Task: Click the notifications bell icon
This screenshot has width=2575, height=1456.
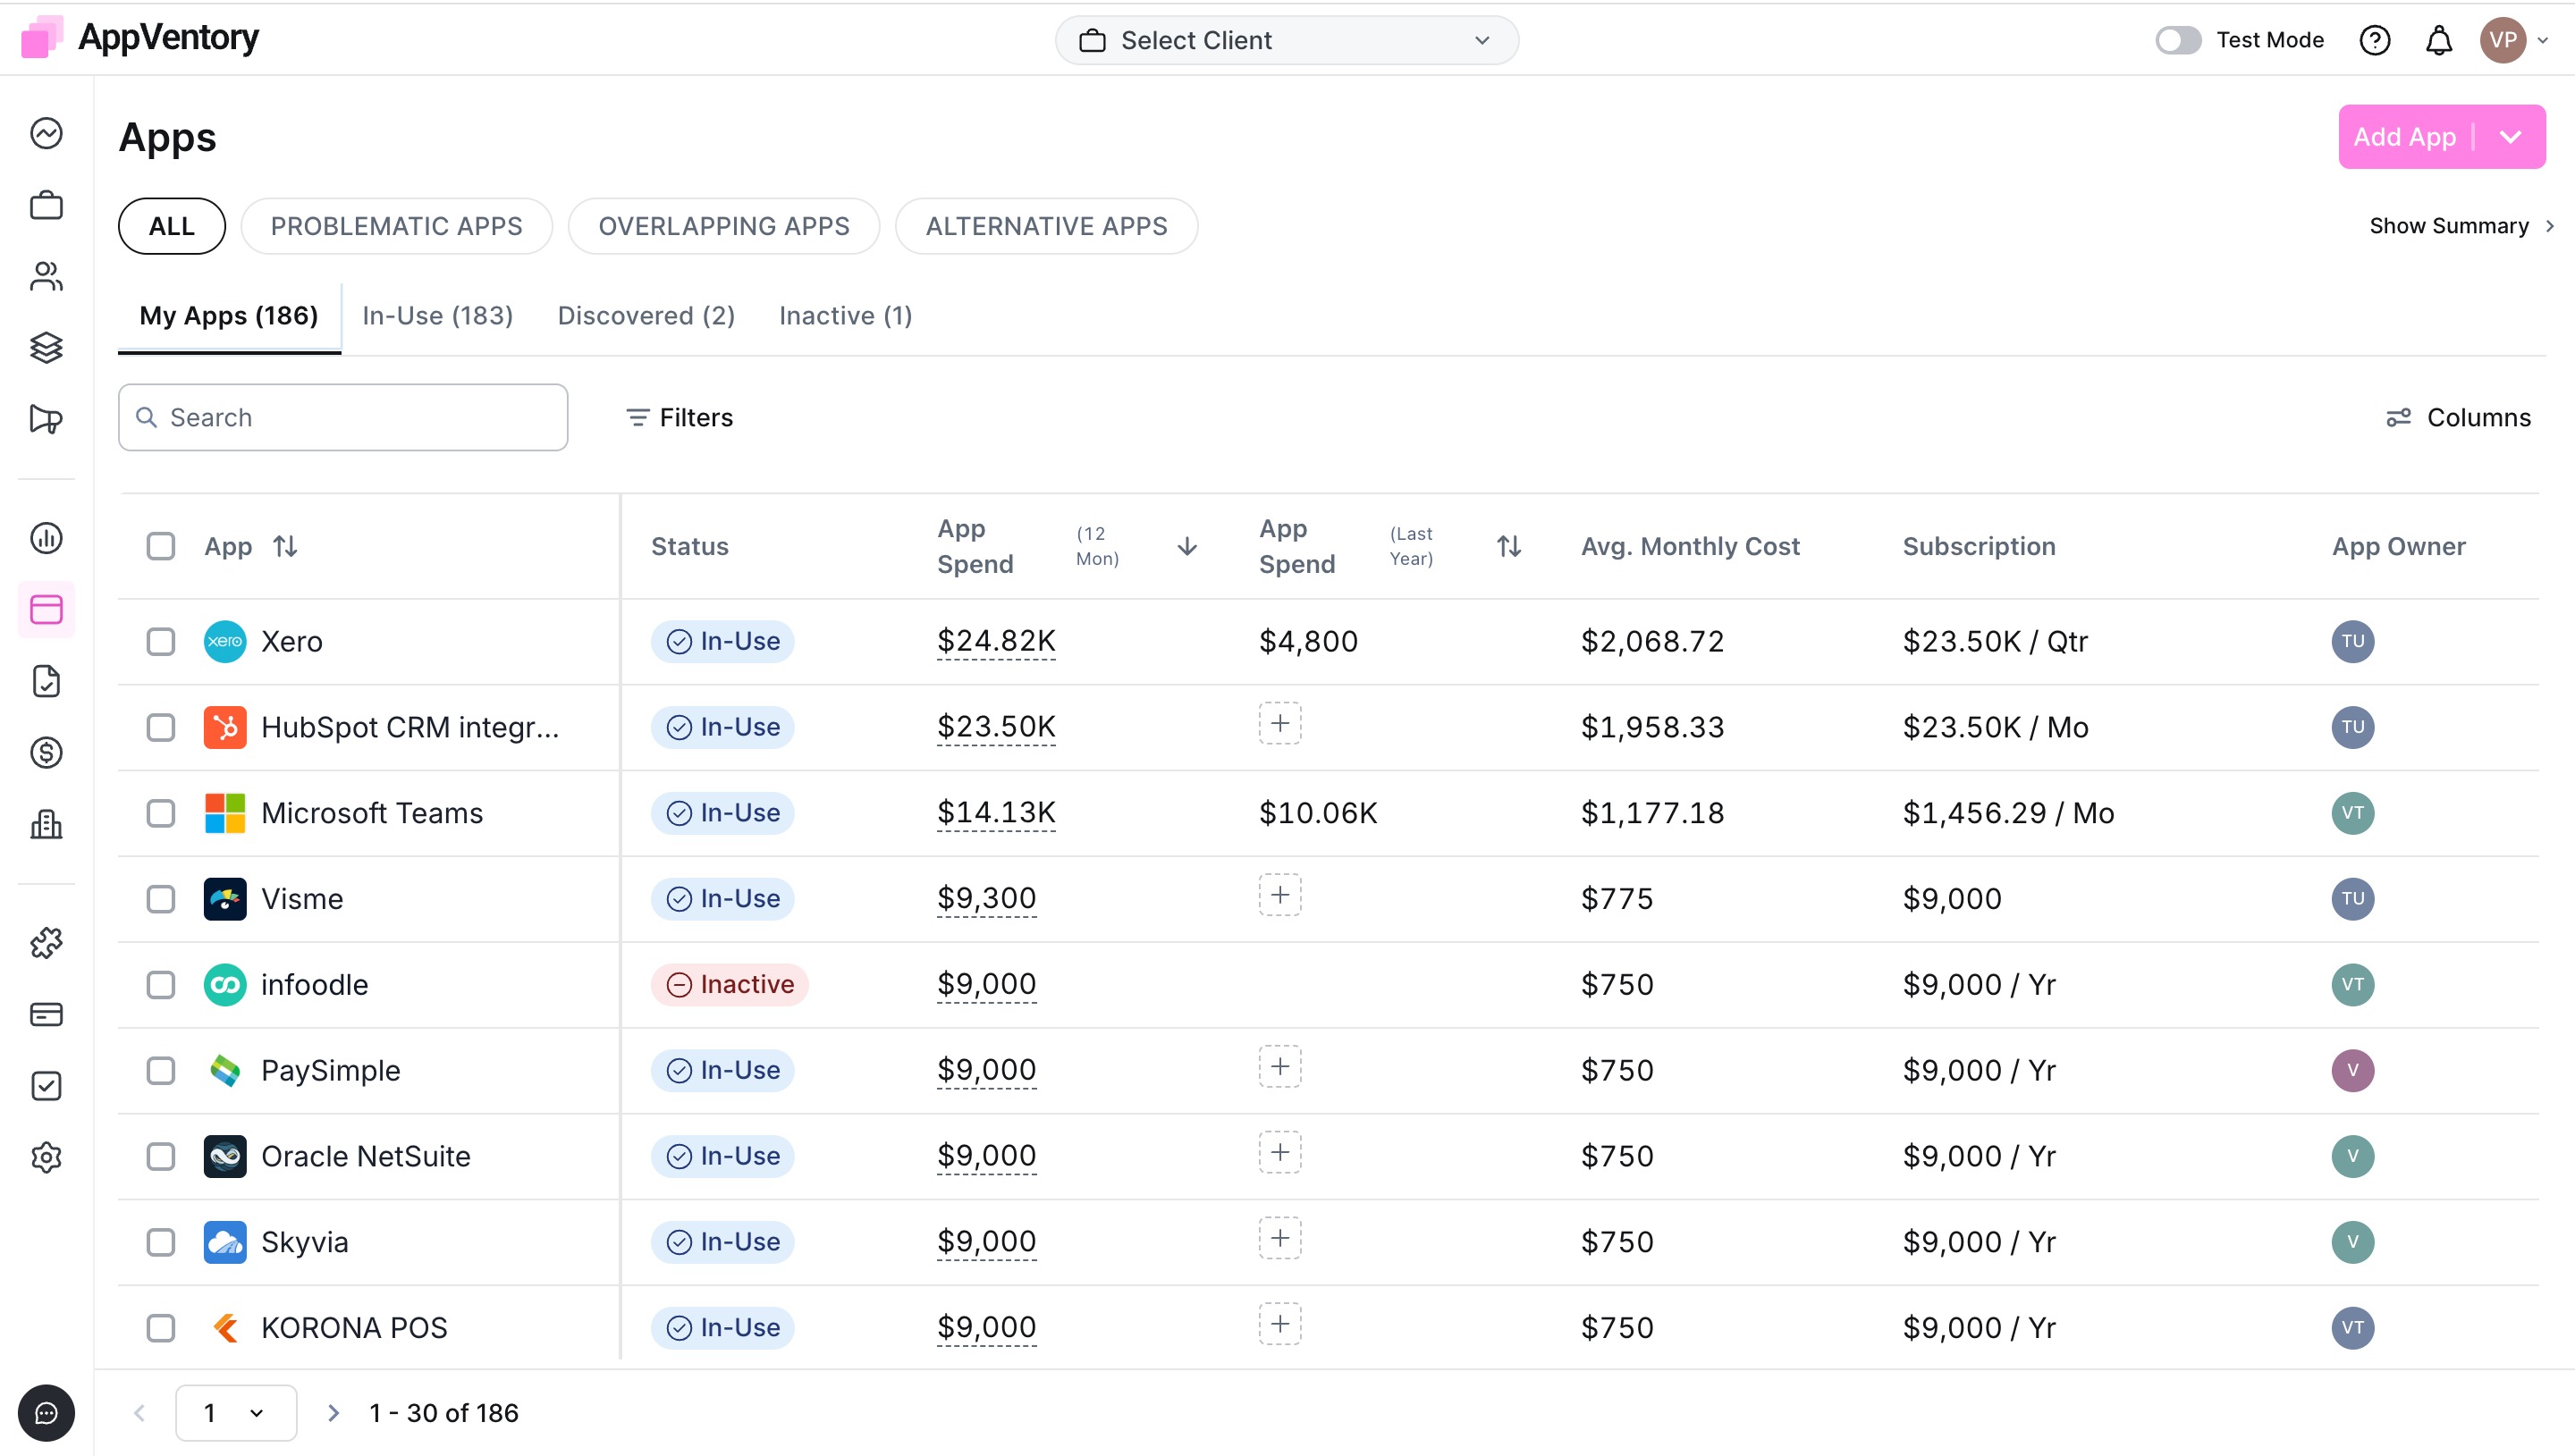Action: point(2438,40)
